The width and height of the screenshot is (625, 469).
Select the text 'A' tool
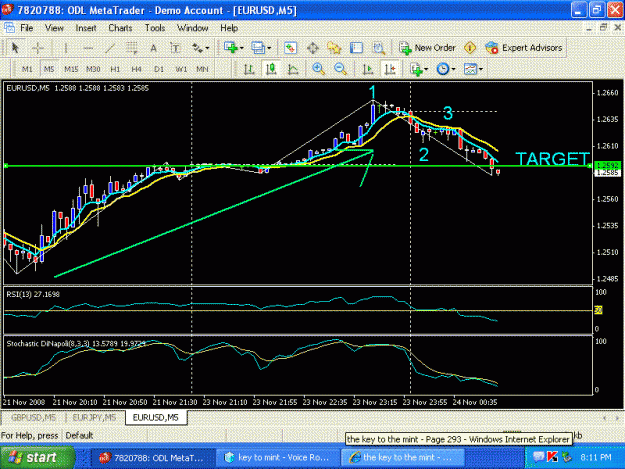pos(153,48)
